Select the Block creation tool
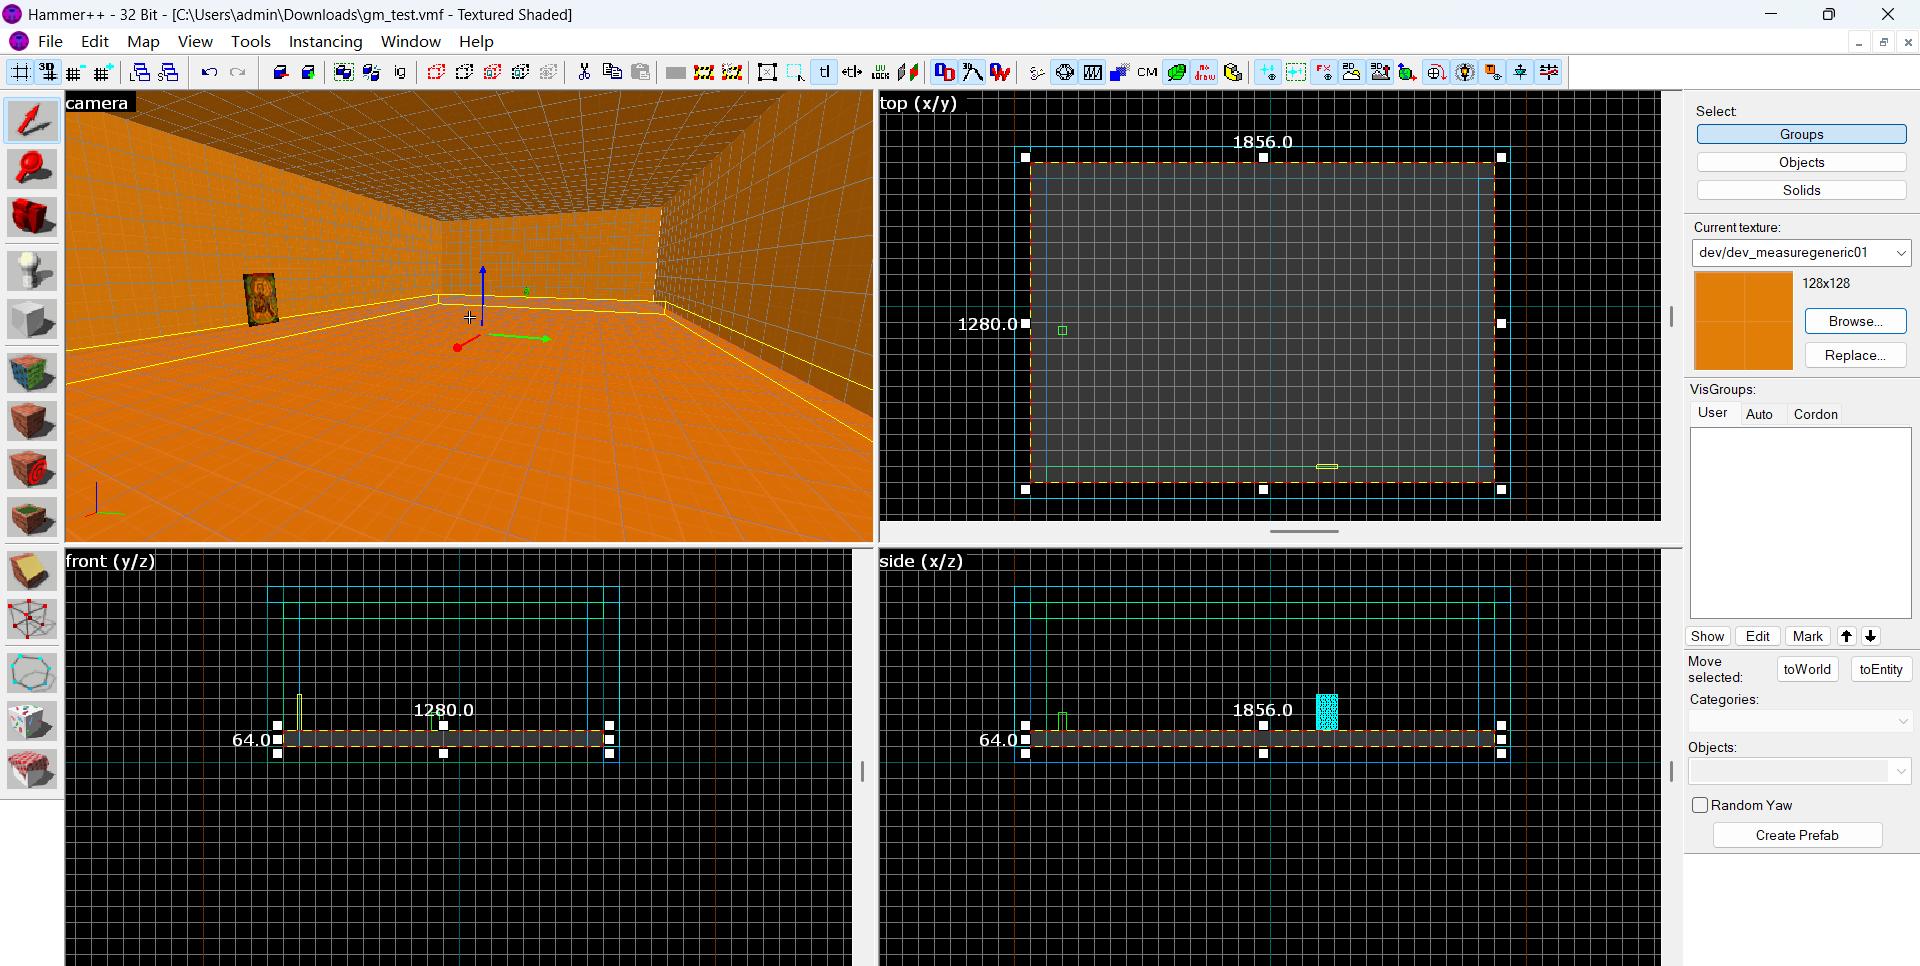This screenshot has height=966, width=1920. pyautogui.click(x=32, y=320)
